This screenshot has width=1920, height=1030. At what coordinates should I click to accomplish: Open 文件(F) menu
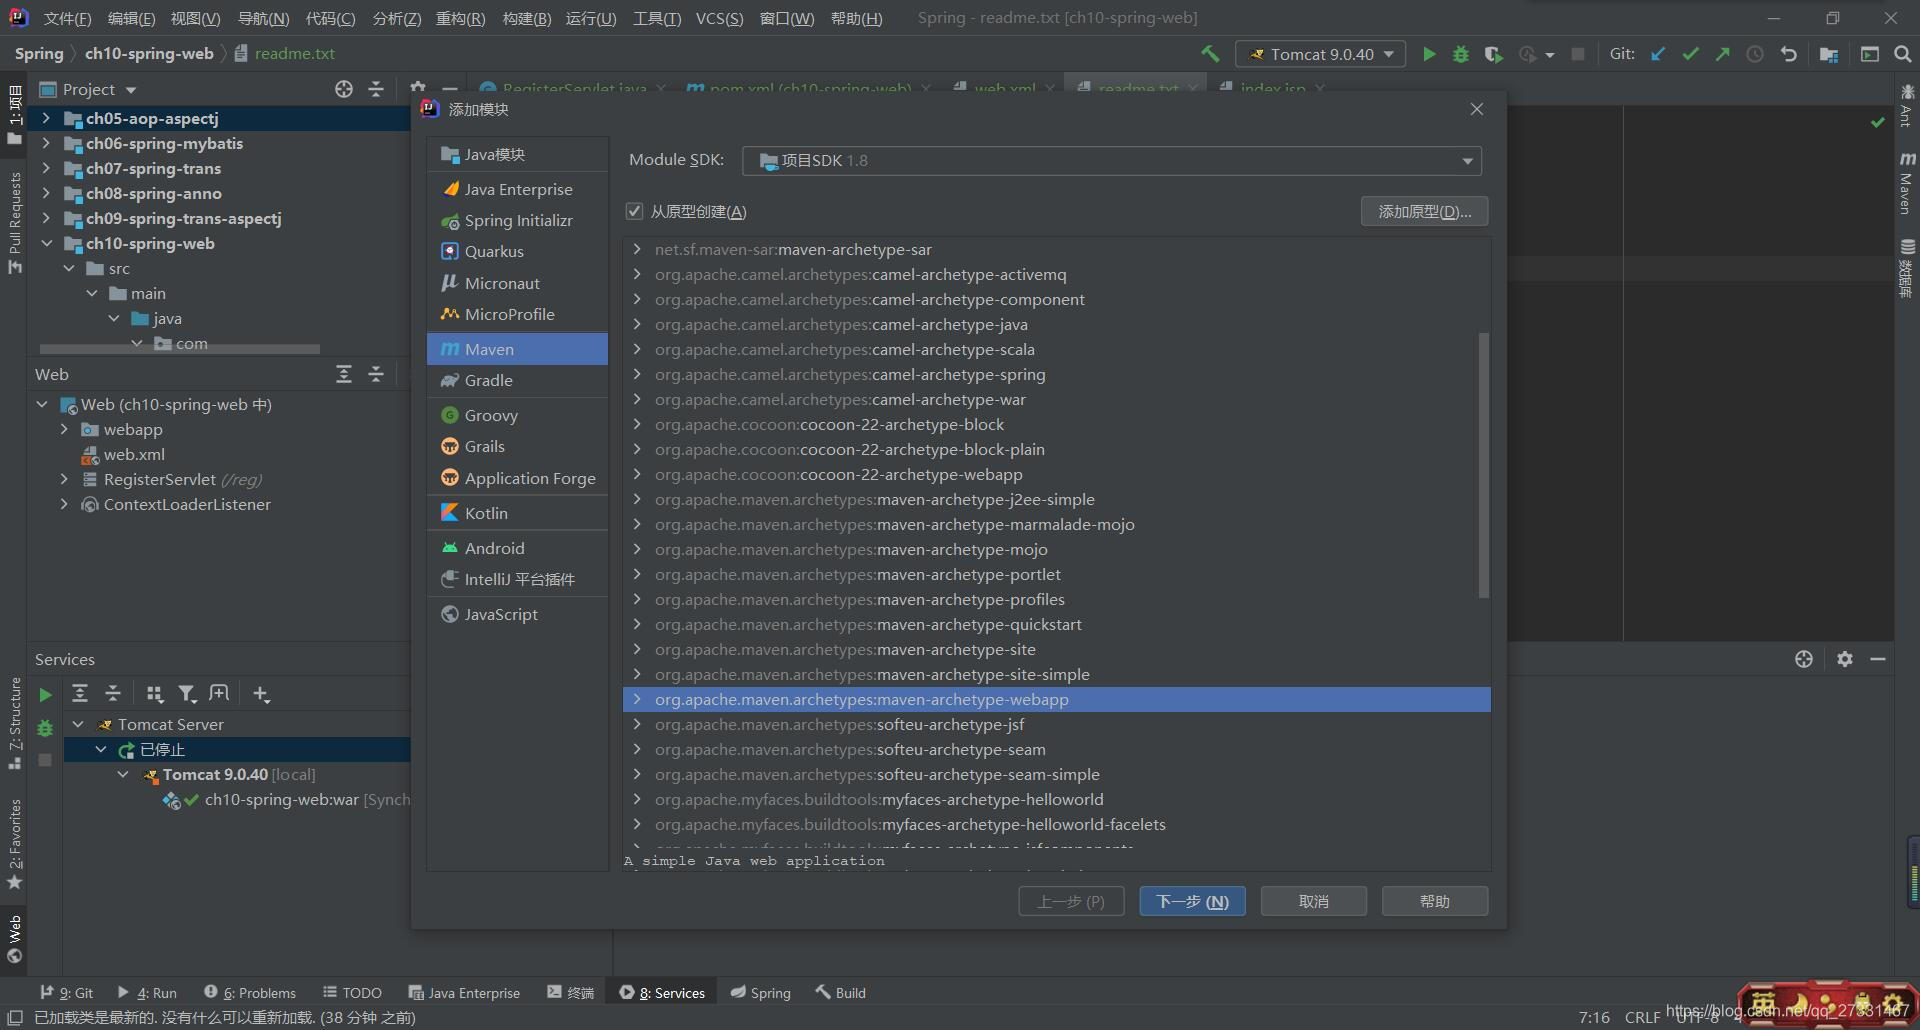pyautogui.click(x=67, y=18)
